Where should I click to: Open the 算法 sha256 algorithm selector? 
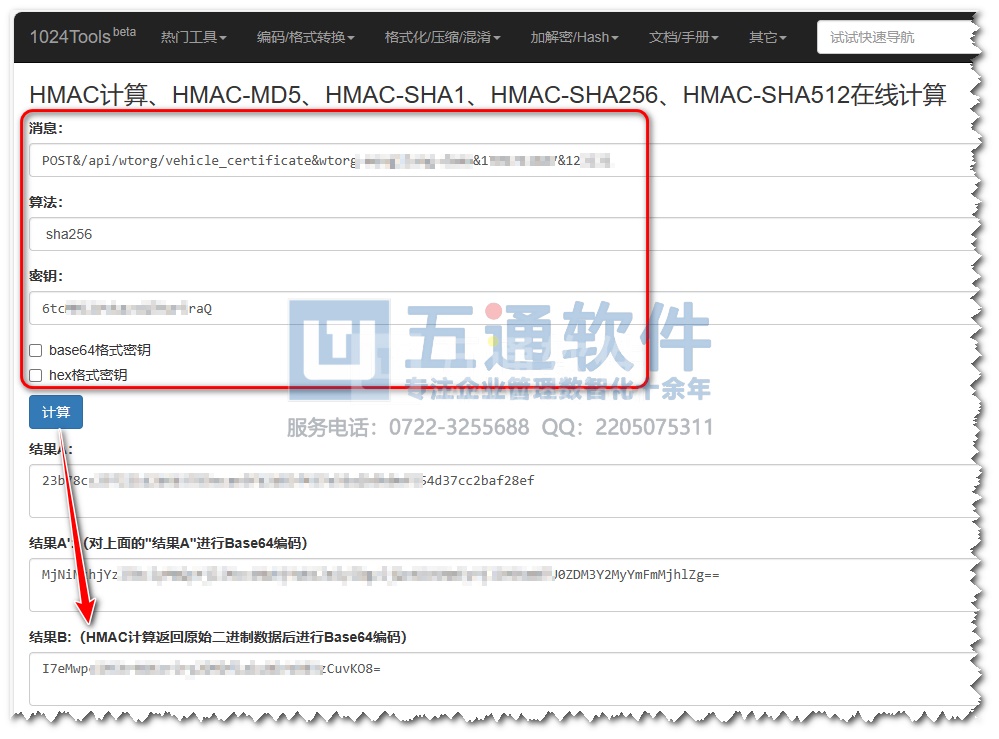[503, 234]
